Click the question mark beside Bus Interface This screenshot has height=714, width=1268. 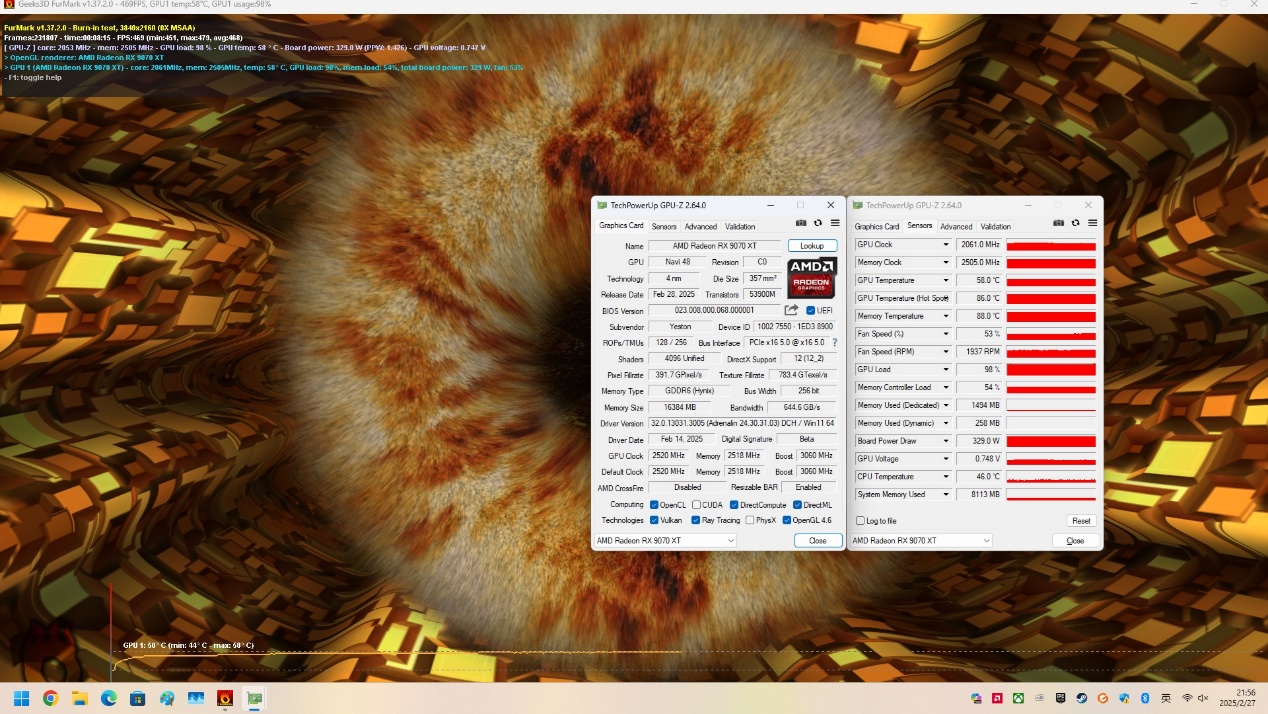834,342
